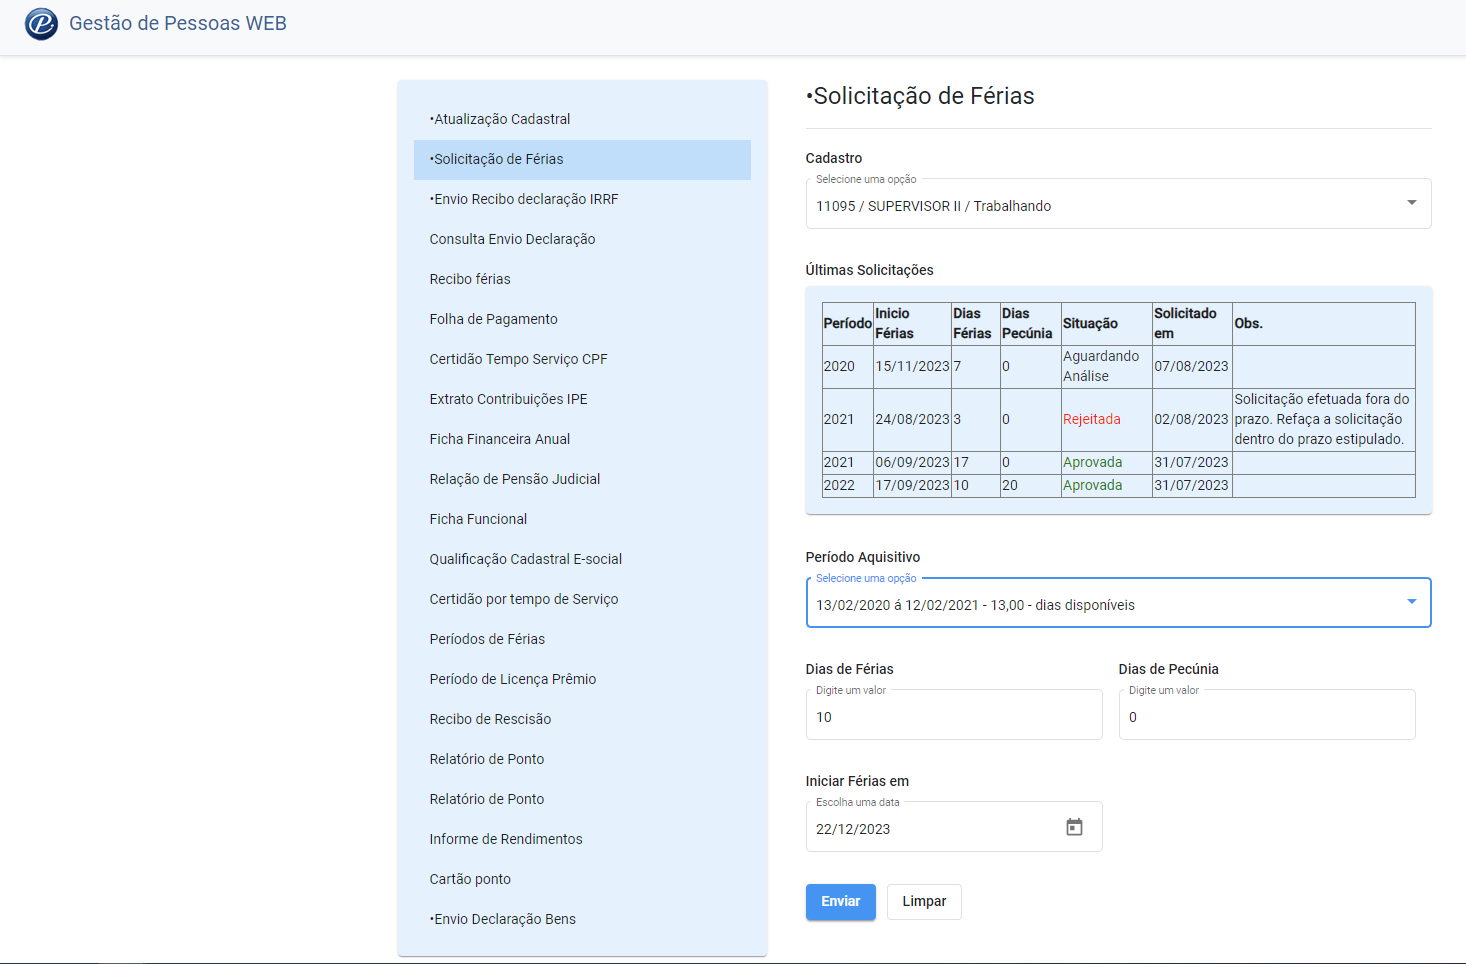Click the Aguardando Análise status cell

pyautogui.click(x=1106, y=366)
